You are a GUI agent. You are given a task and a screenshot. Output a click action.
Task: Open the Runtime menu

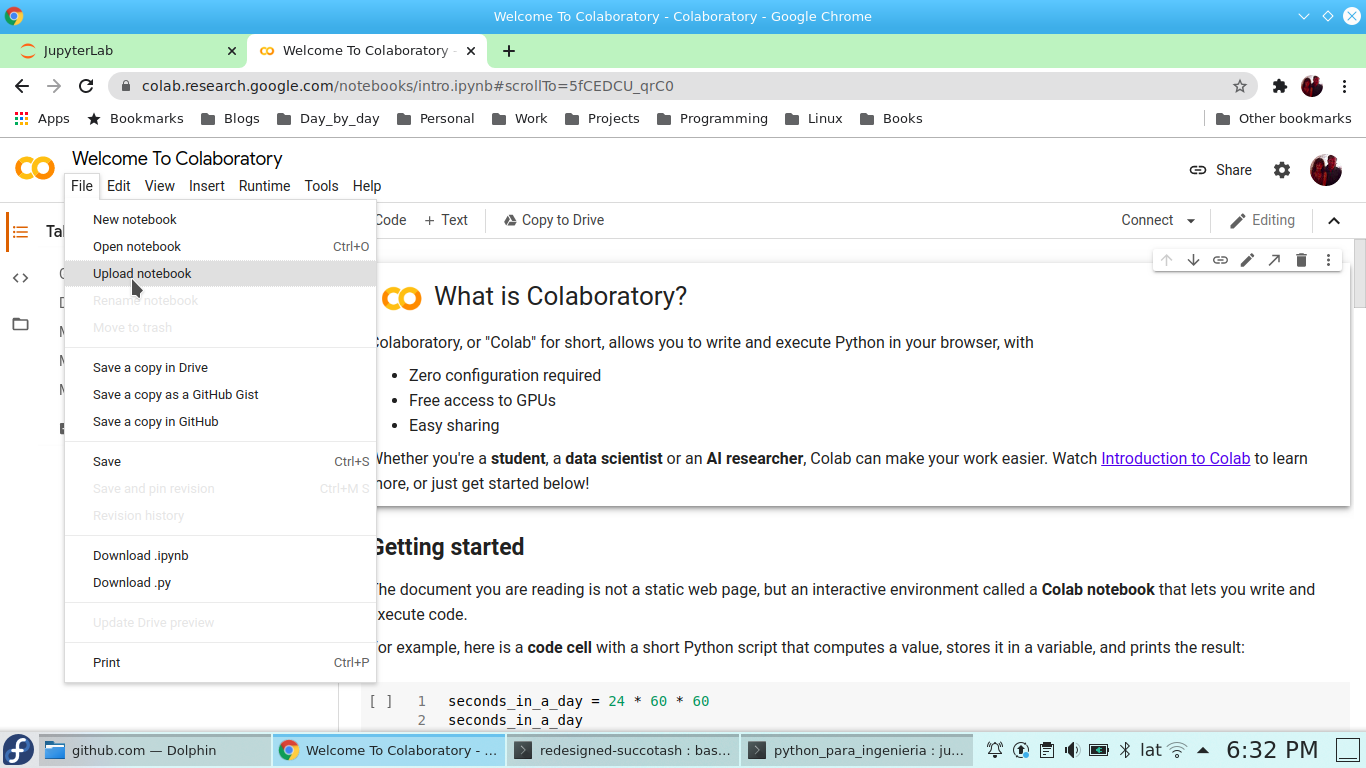coord(265,186)
